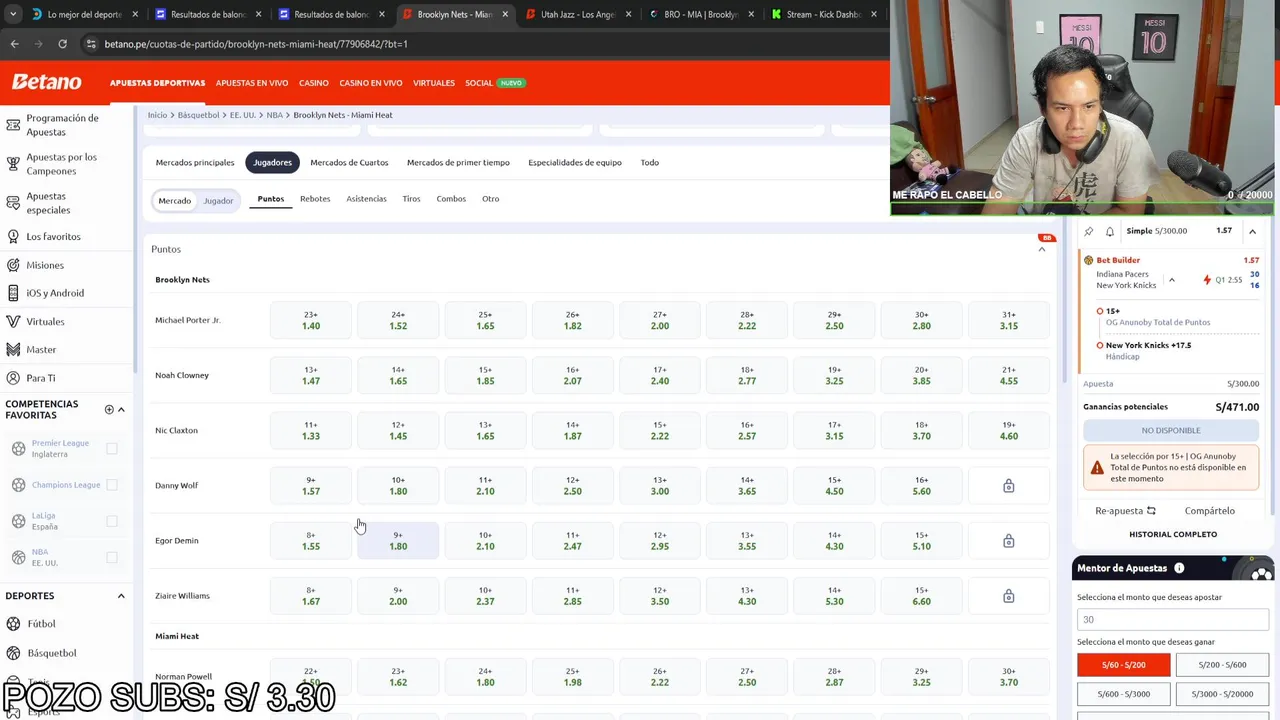Collapse Pacers vs Knicks match details
This screenshot has height=720, width=1280.
click(x=1172, y=280)
